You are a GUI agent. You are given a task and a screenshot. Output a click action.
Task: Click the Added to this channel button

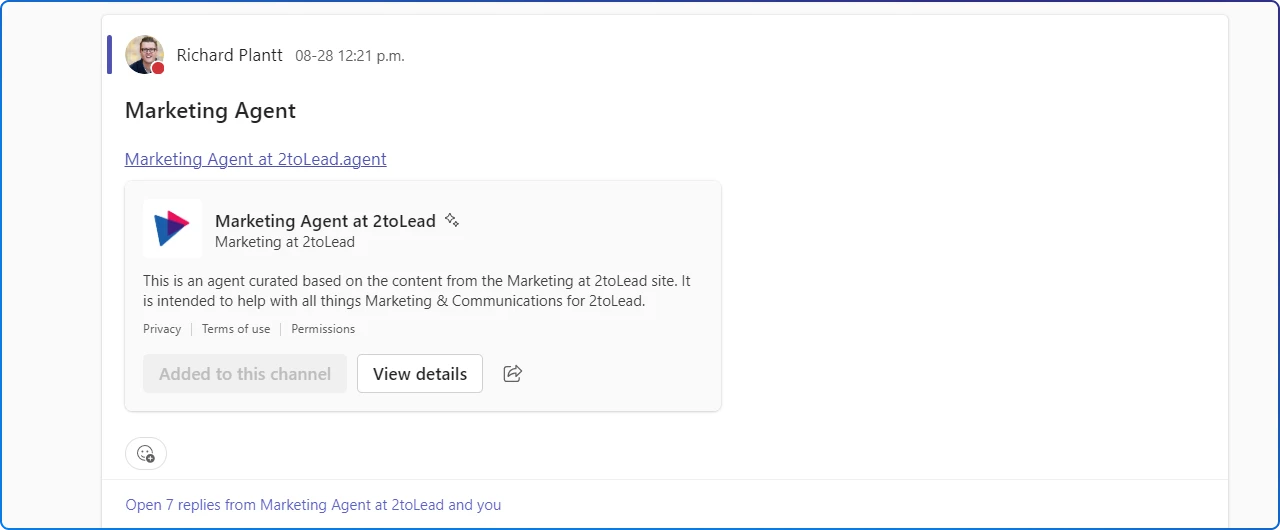pyautogui.click(x=245, y=374)
